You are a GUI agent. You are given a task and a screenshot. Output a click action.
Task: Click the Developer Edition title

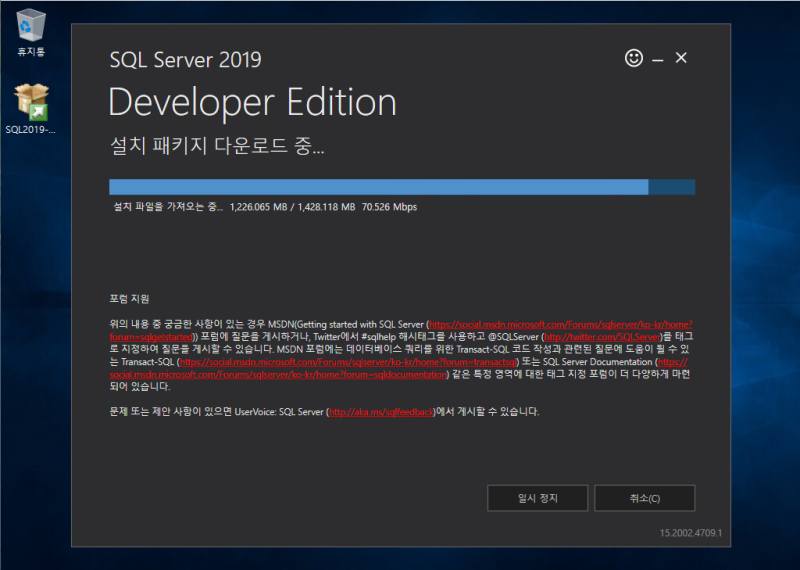tap(253, 103)
